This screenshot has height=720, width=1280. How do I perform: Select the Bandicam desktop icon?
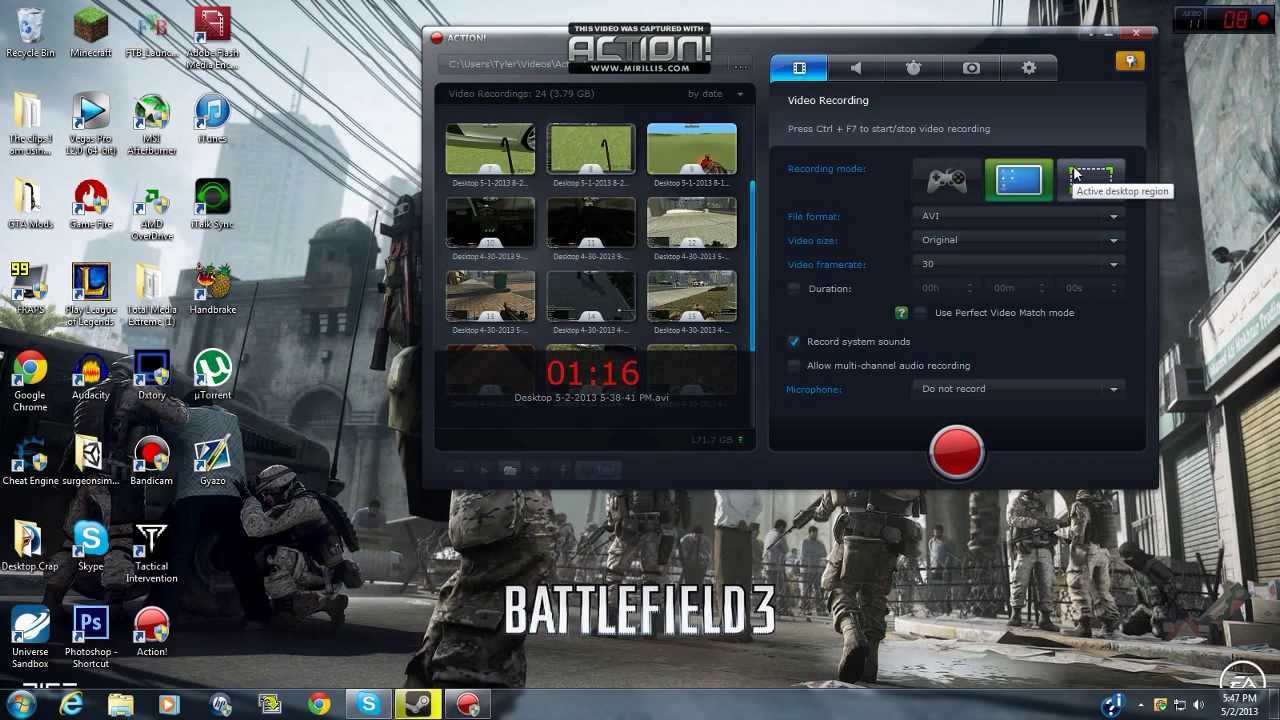coord(151,461)
